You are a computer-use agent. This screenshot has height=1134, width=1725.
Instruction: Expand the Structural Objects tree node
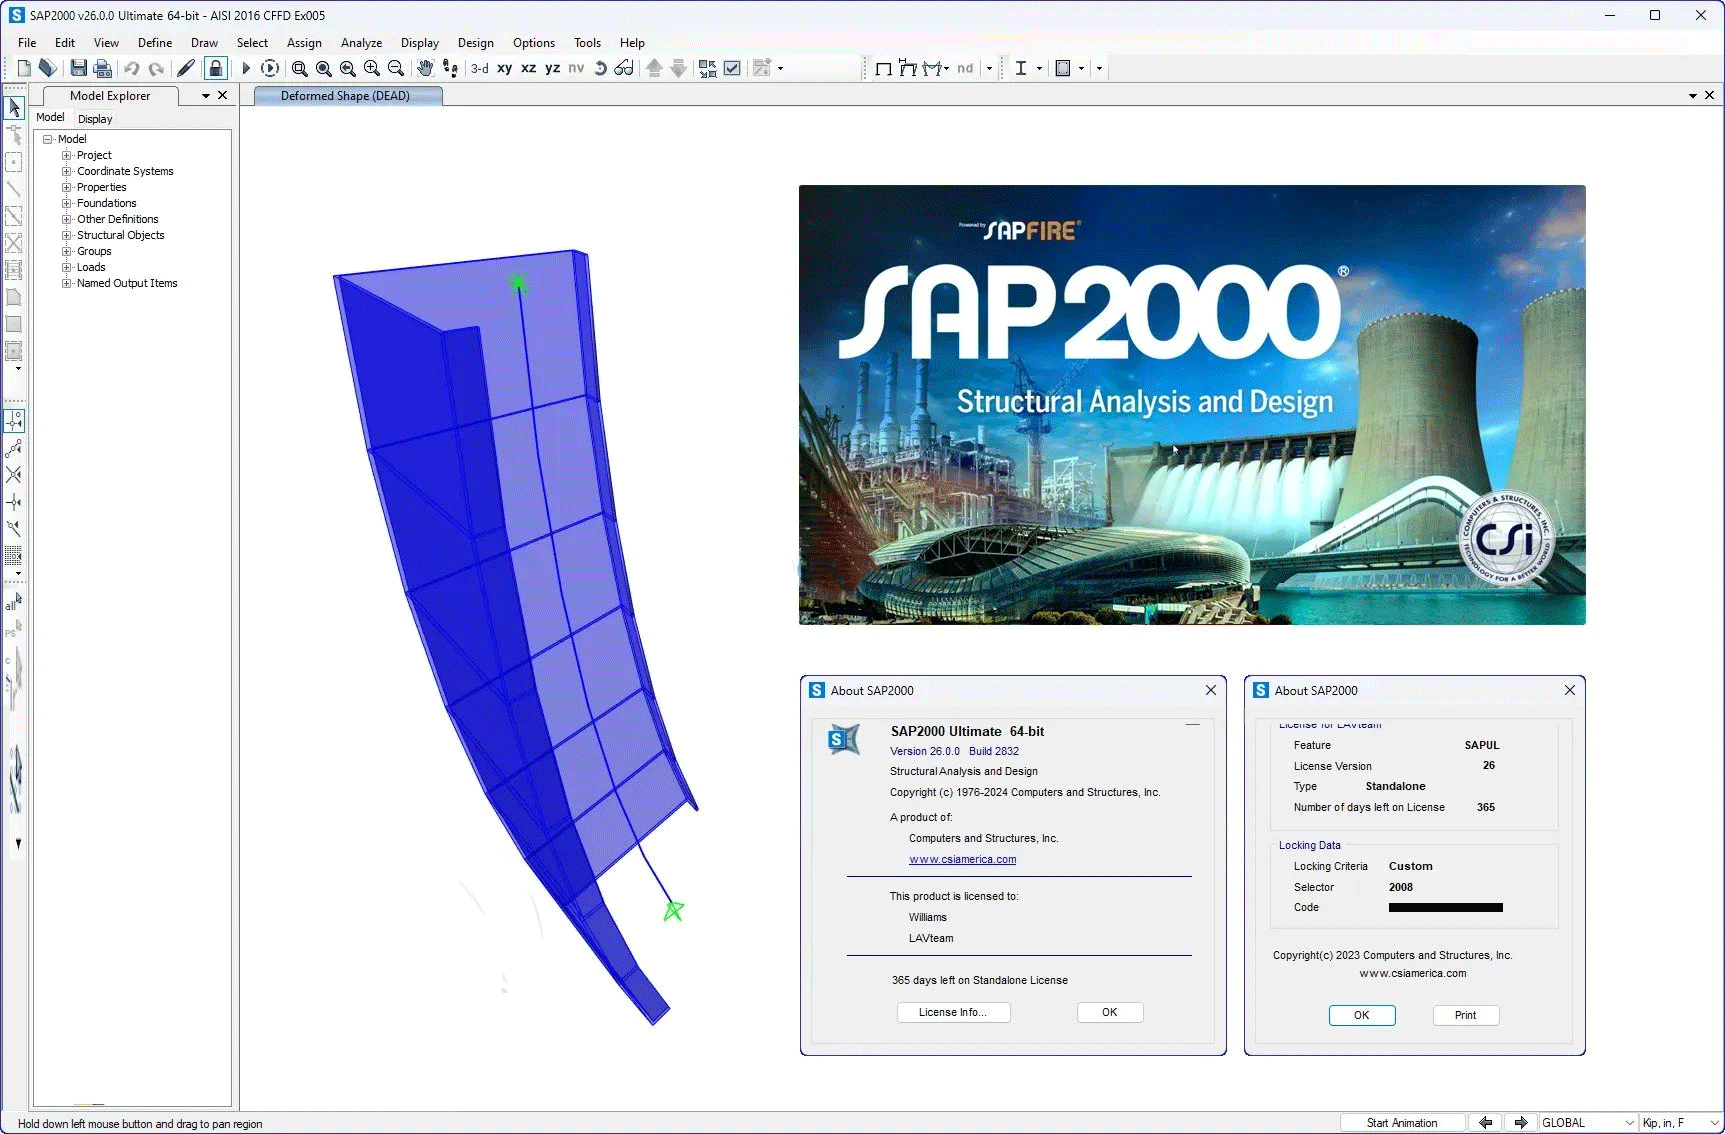tap(67, 235)
